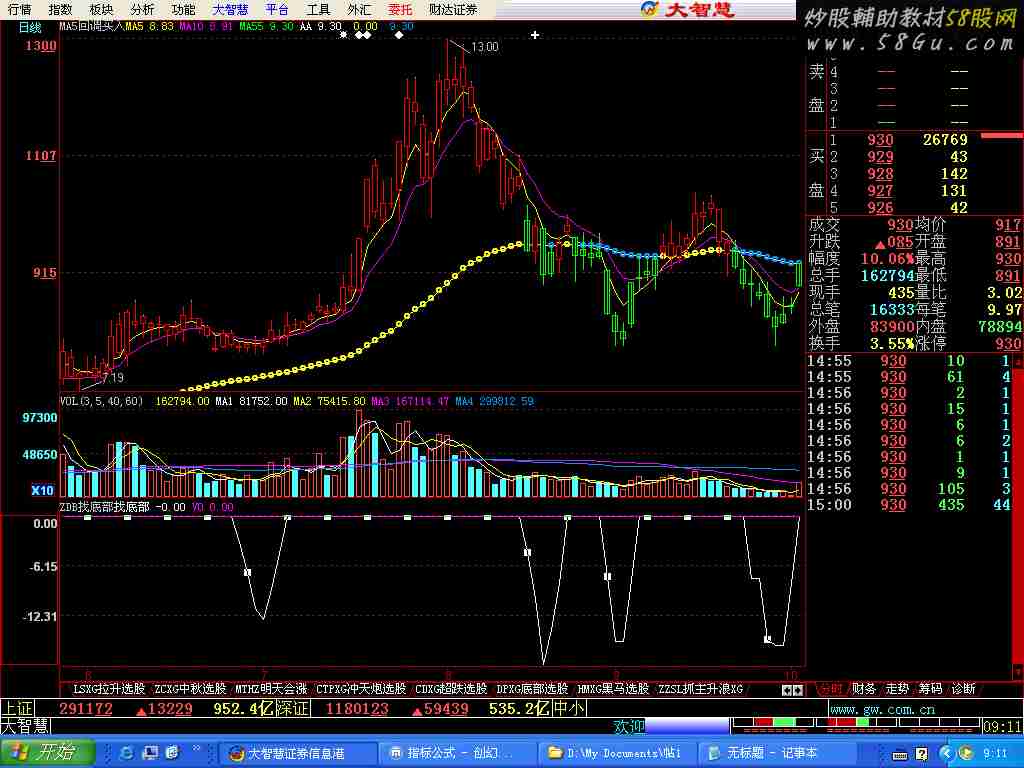Click the 日线 period label
This screenshot has height=768, width=1024.
(30, 27)
